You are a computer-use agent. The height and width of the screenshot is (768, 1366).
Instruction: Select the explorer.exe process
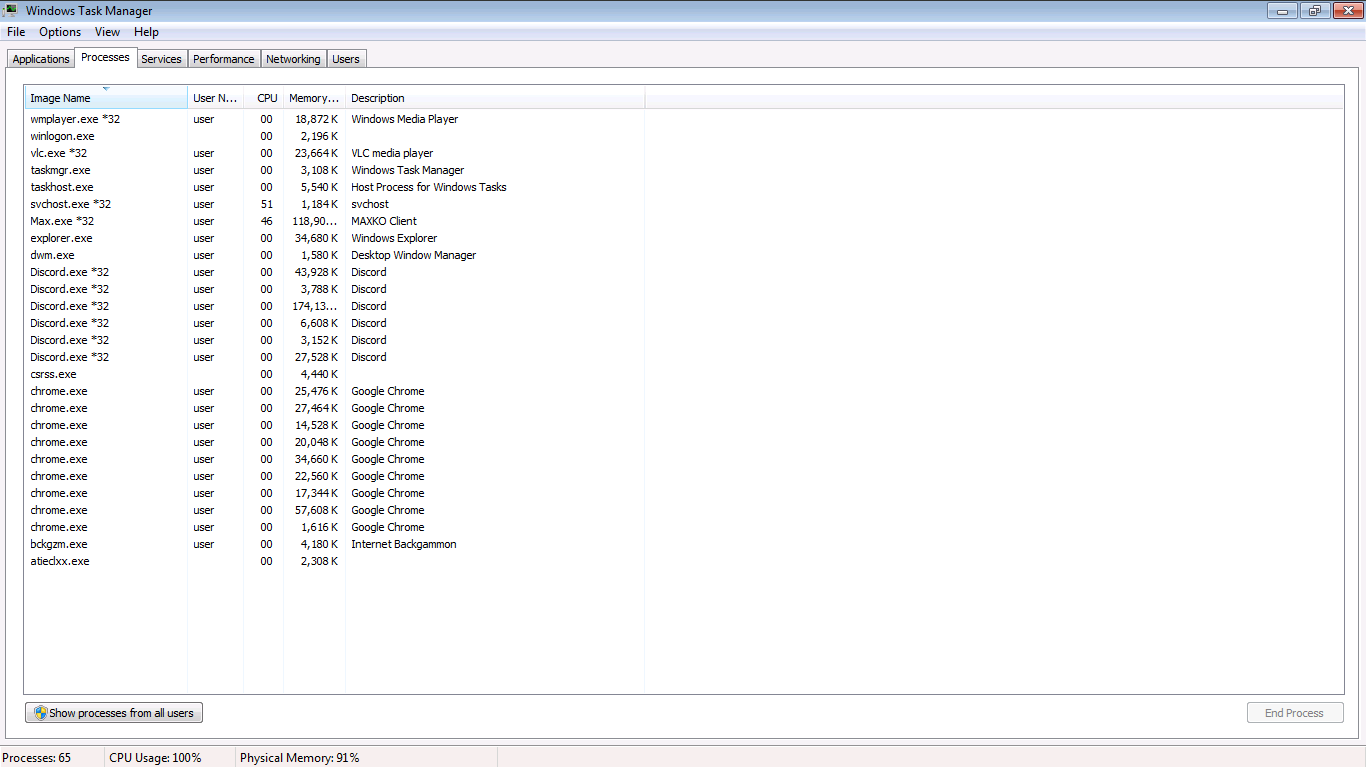[335, 238]
